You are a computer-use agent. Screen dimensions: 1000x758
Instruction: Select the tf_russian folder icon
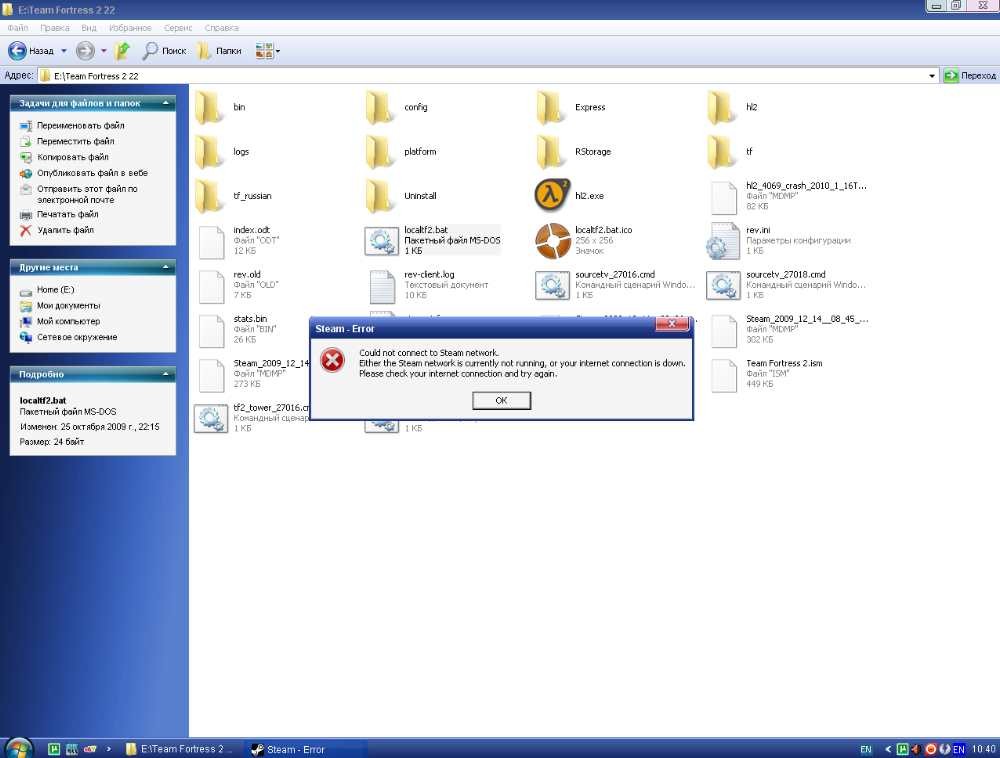(x=208, y=196)
